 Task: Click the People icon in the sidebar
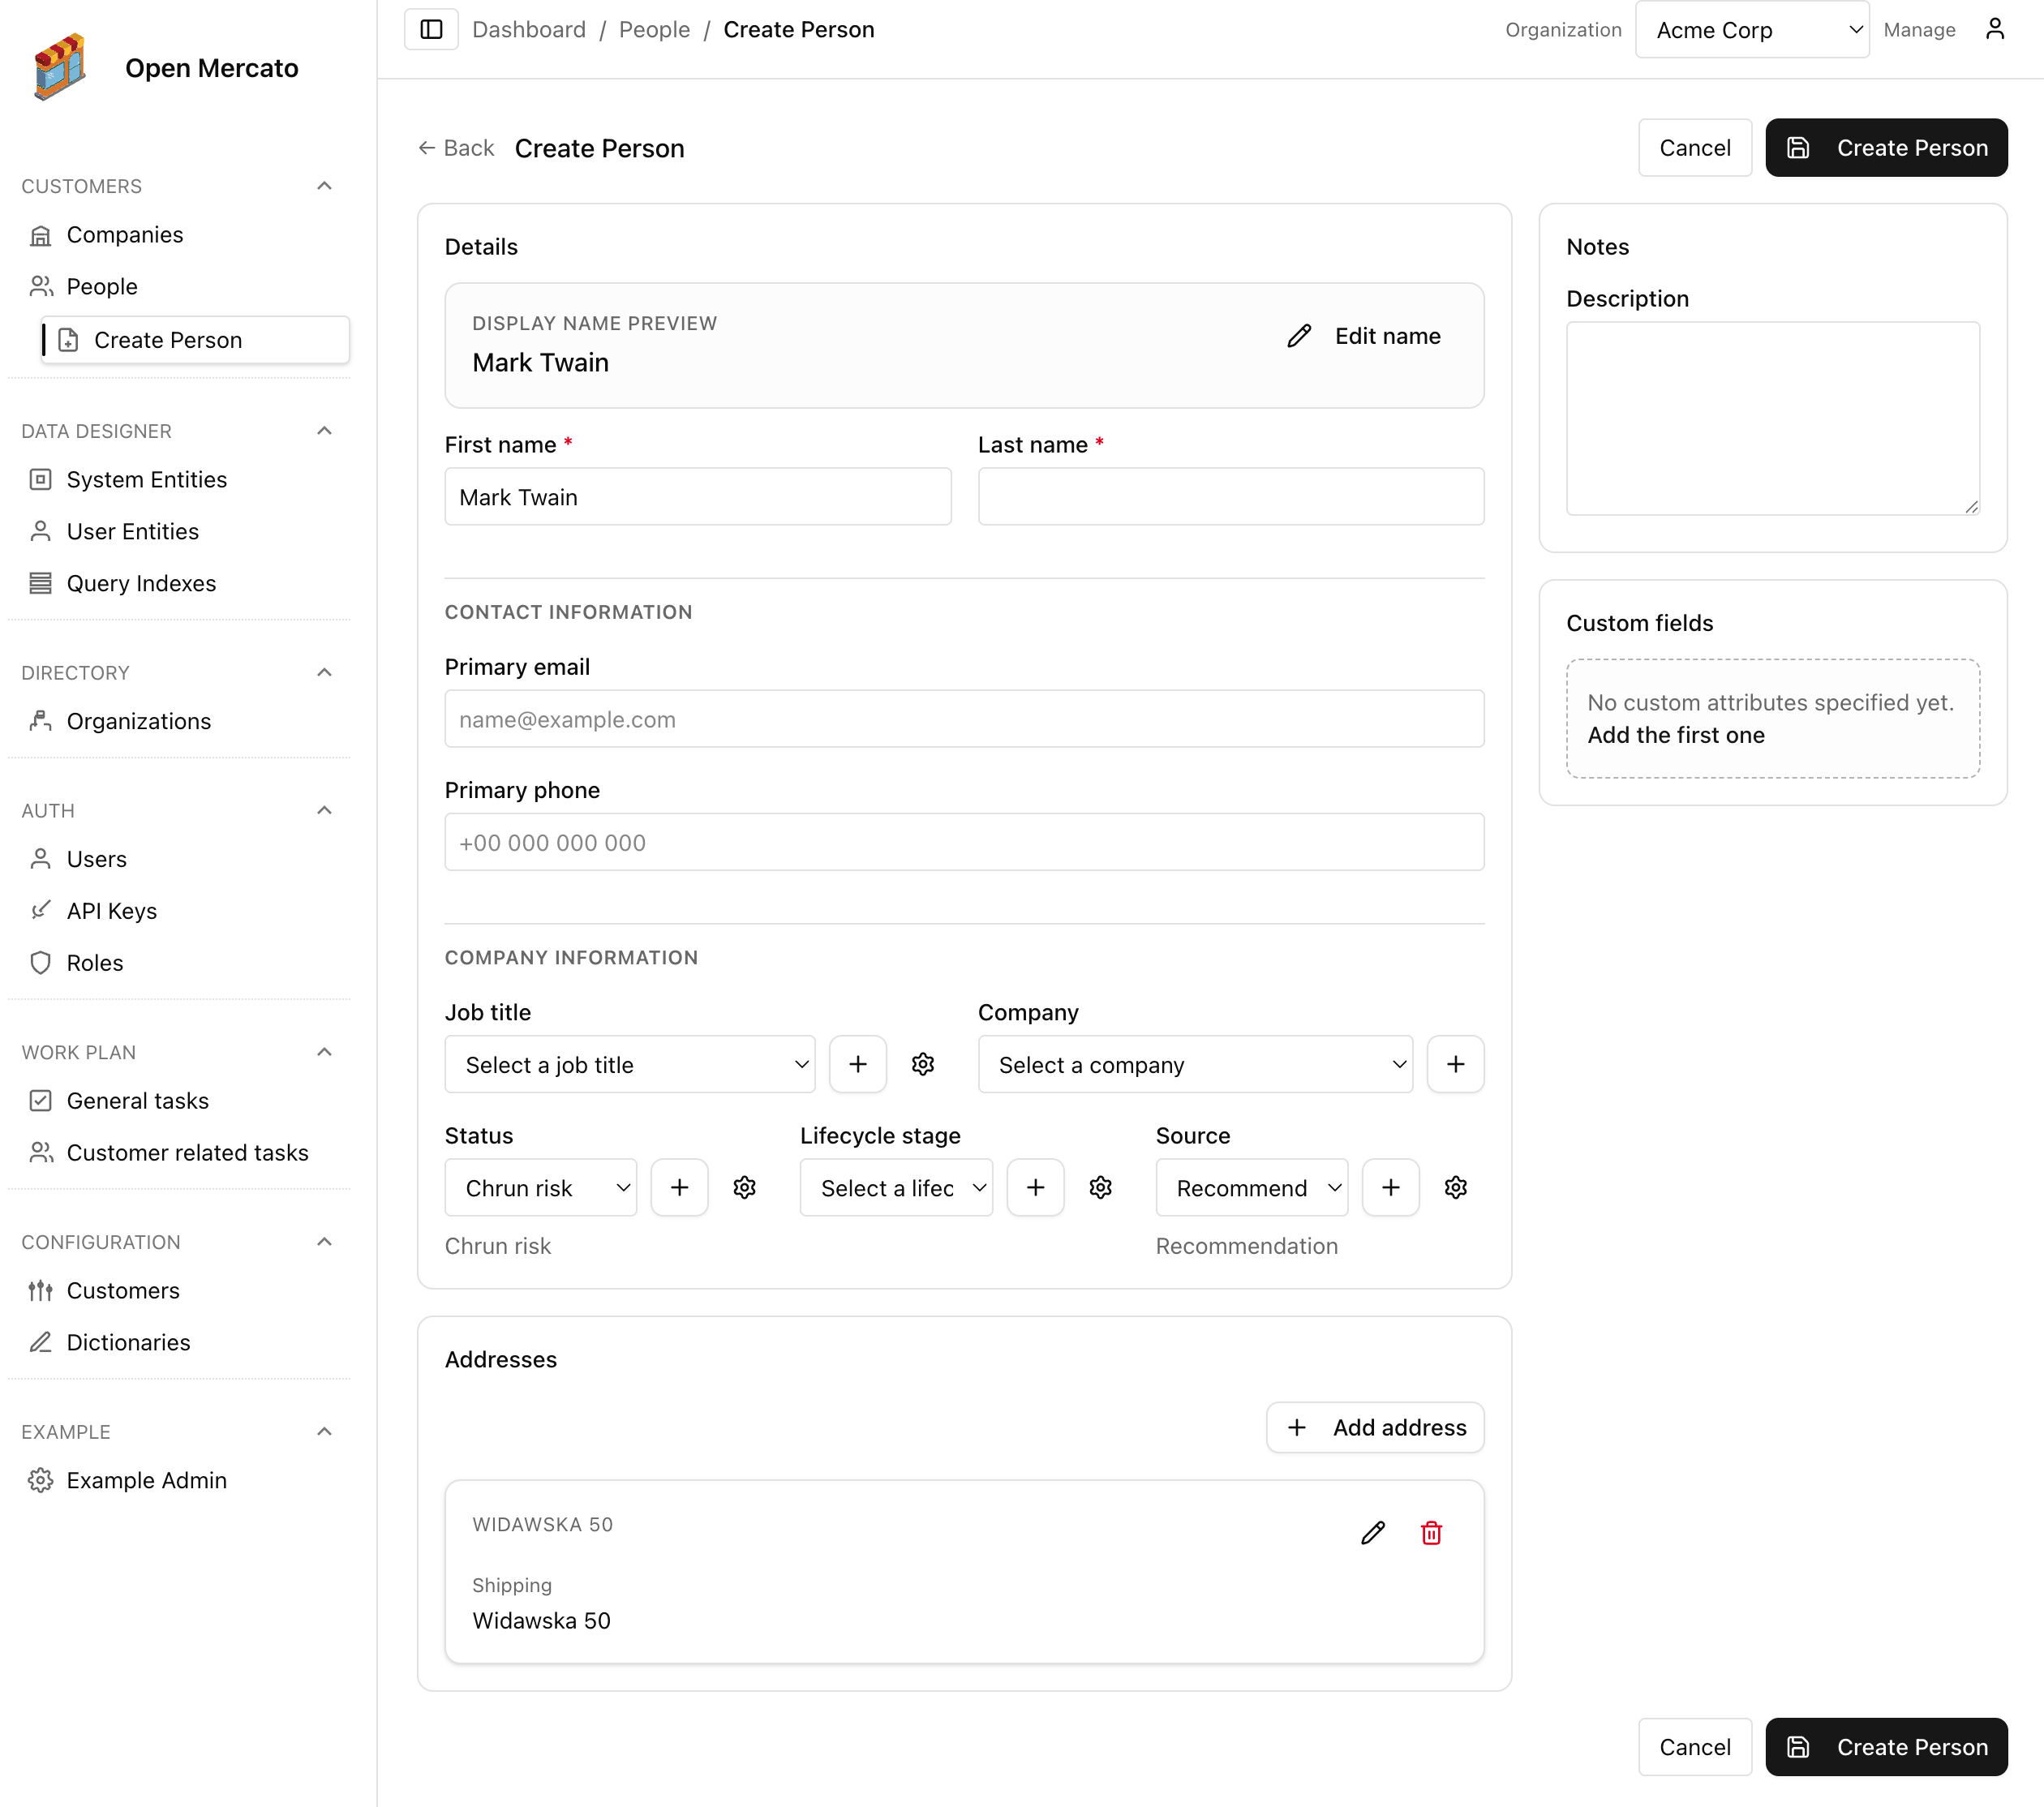tap(41, 286)
